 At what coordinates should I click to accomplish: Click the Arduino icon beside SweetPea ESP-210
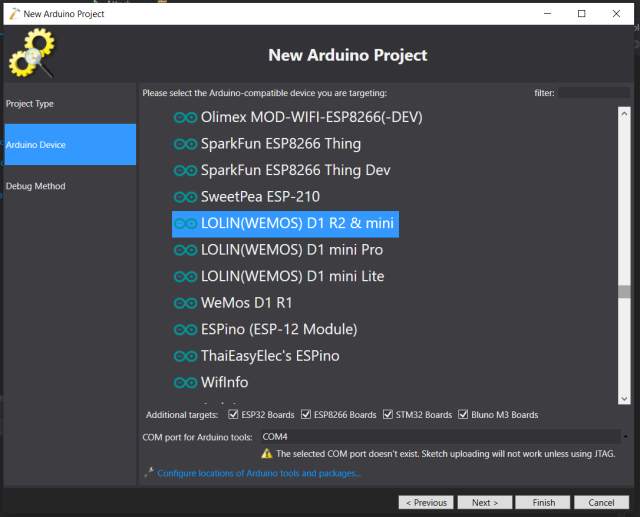click(x=185, y=197)
